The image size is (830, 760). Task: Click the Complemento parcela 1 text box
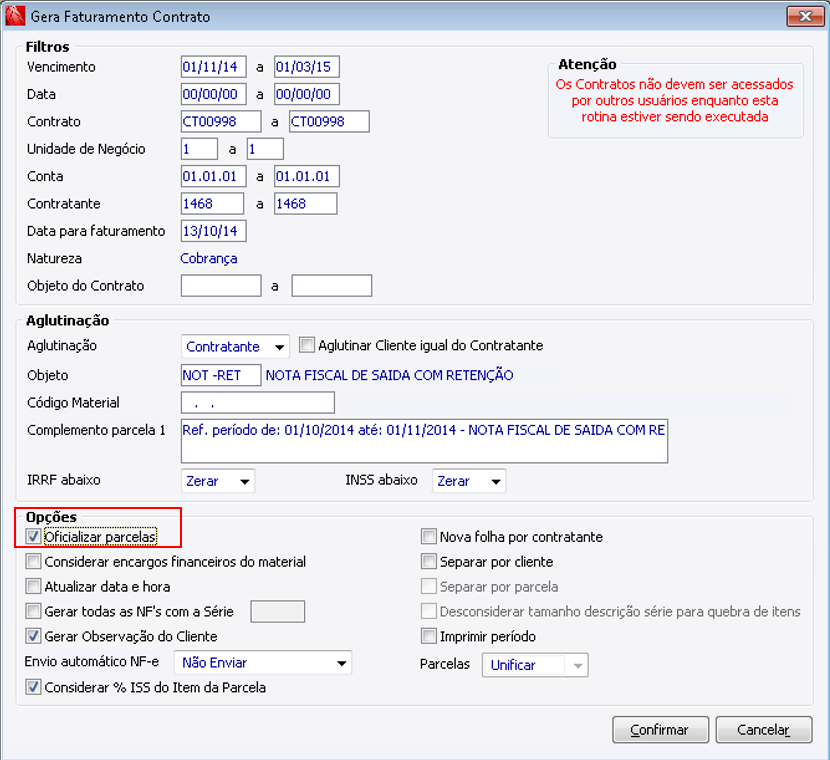(x=424, y=441)
